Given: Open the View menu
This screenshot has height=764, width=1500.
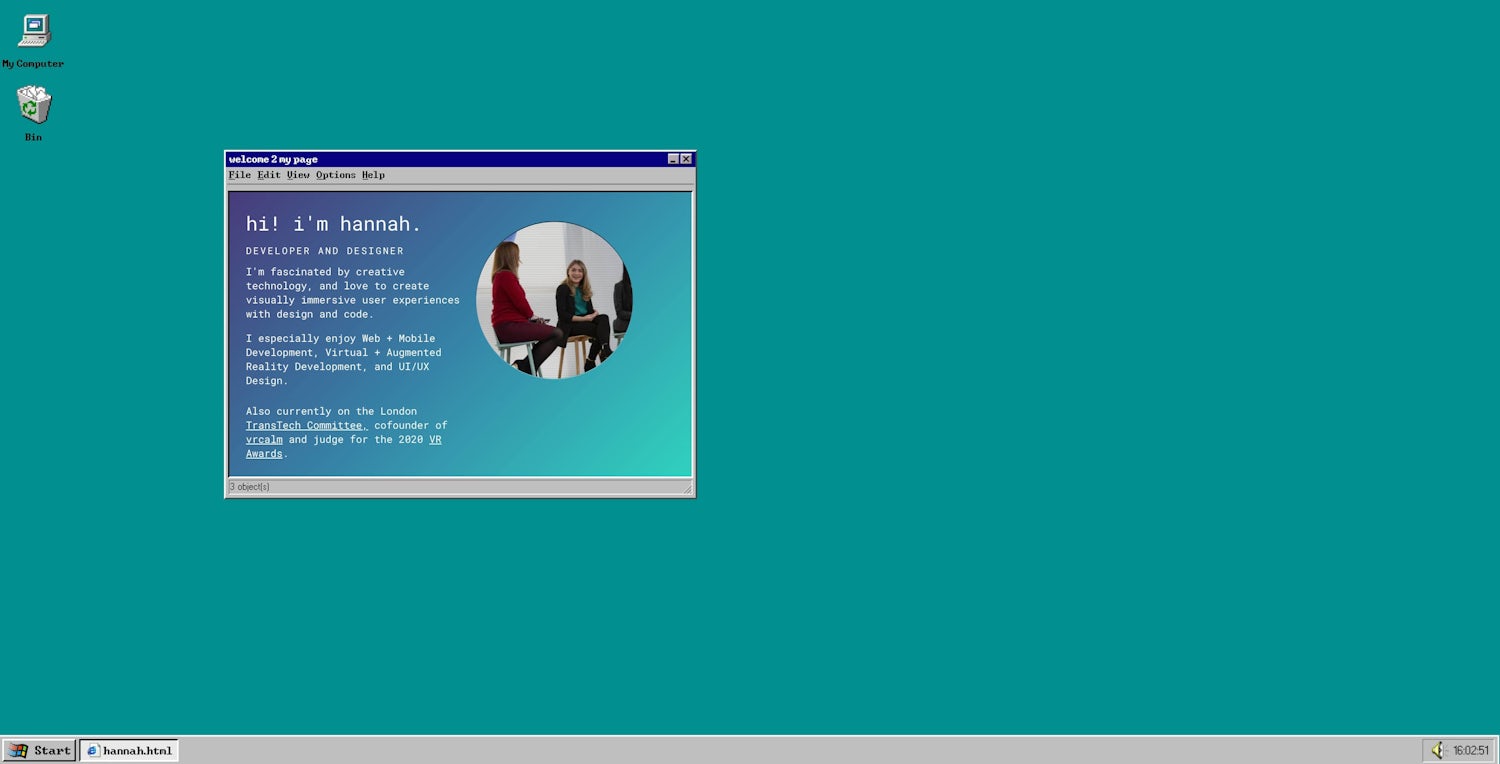Looking at the screenshot, I should [x=298, y=175].
